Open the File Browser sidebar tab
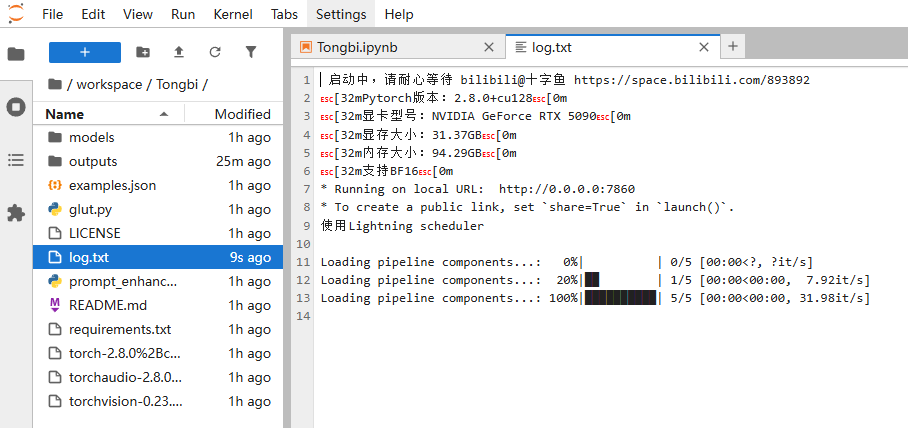 point(16,54)
